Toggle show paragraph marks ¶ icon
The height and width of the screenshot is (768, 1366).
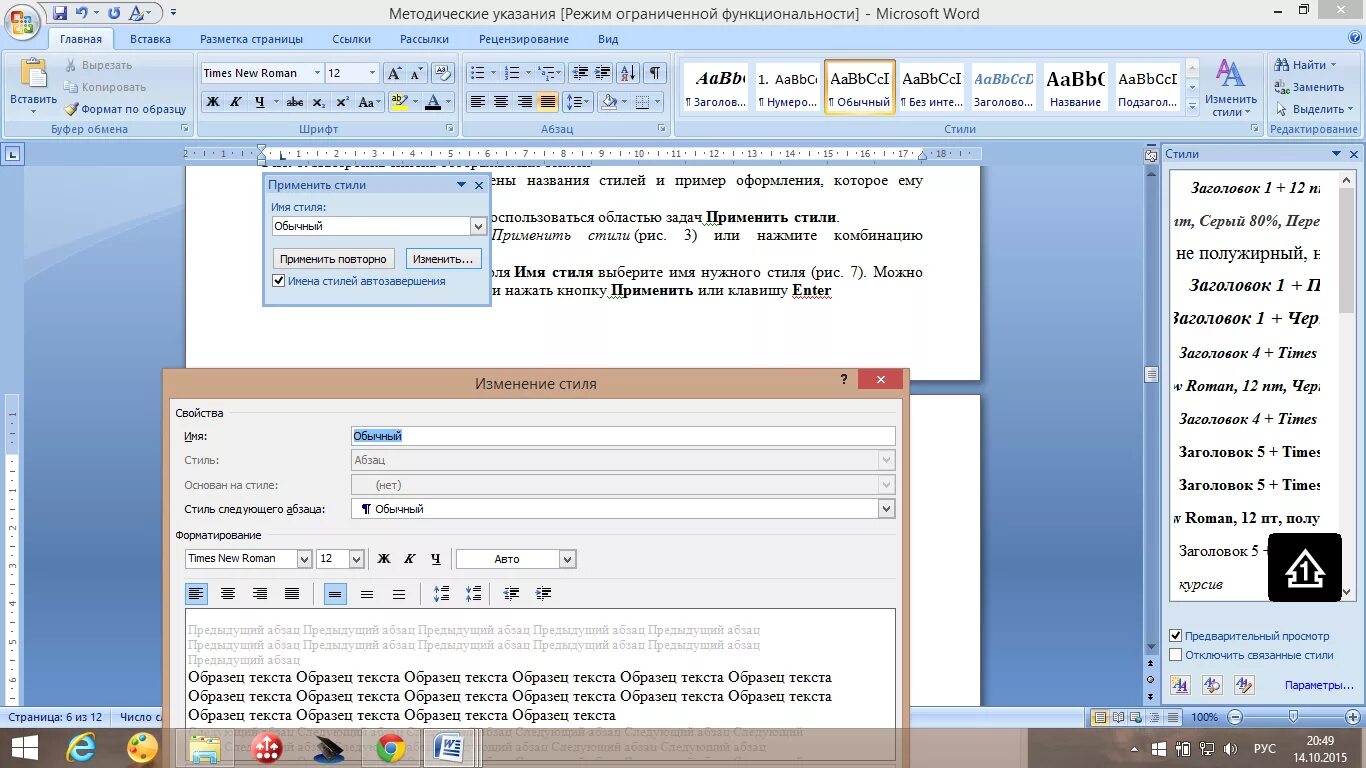tap(655, 73)
